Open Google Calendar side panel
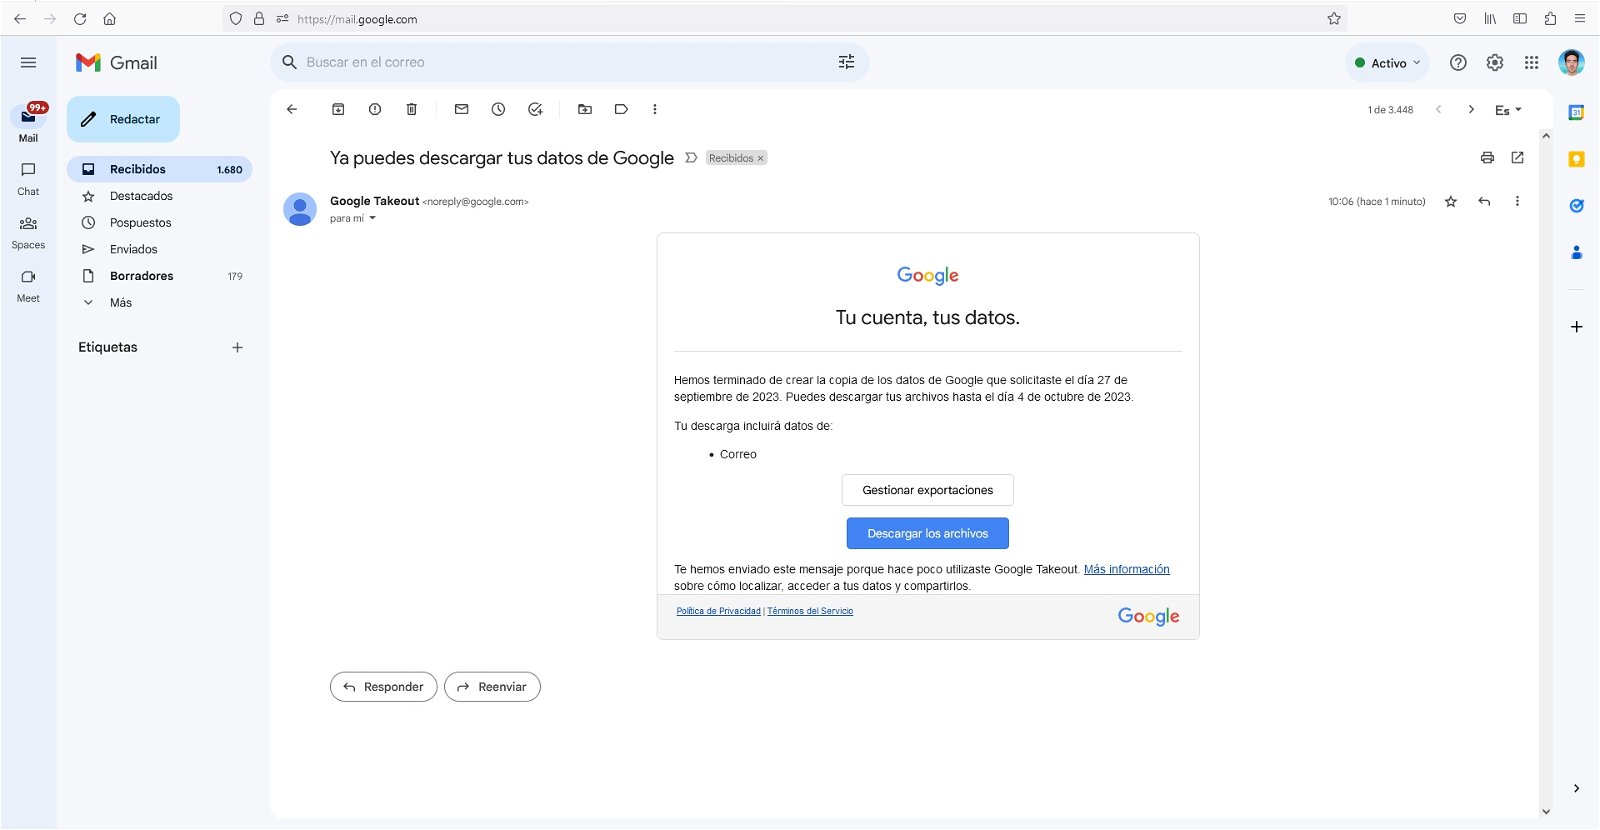The height and width of the screenshot is (830, 1600). tap(1576, 112)
